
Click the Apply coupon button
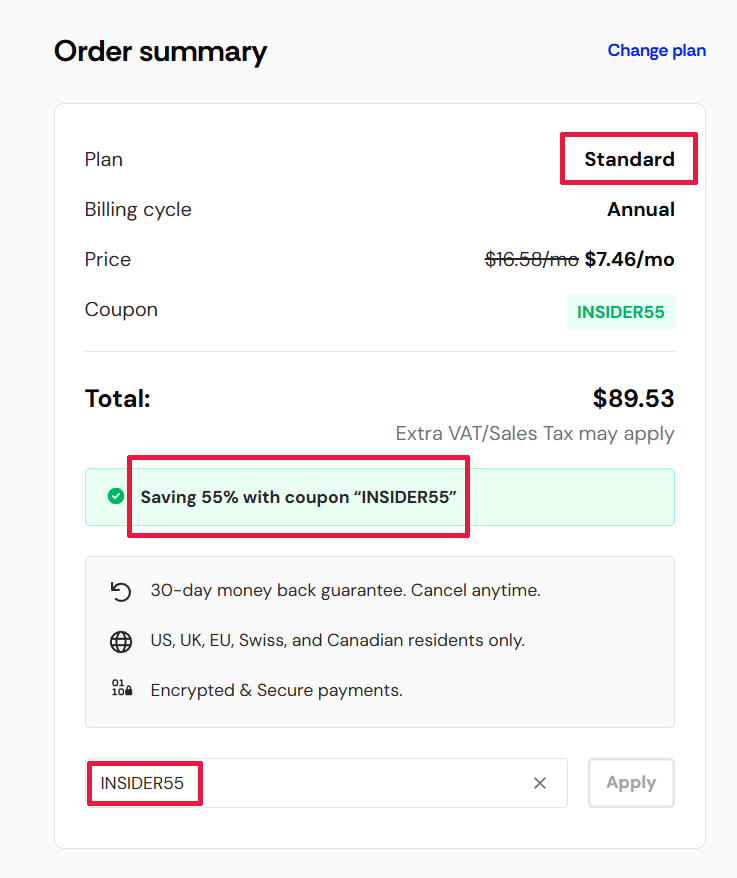point(631,782)
